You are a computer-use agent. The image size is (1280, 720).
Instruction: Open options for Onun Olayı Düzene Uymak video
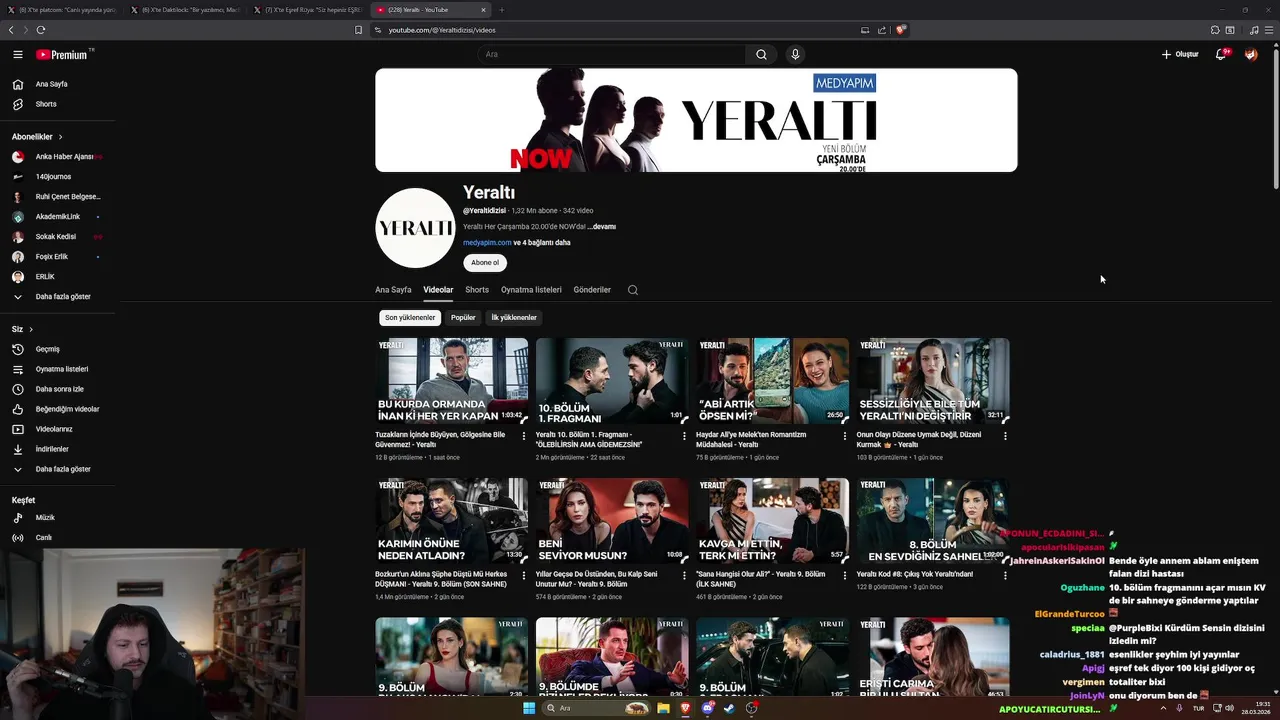point(1005,436)
